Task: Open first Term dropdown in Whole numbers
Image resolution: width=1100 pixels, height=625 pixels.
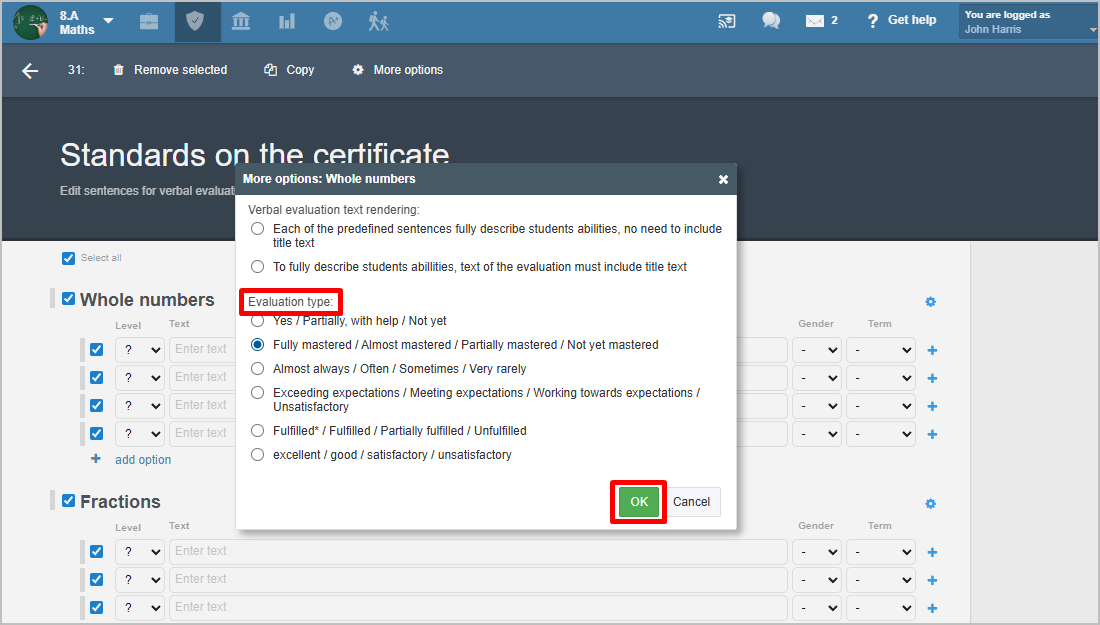Action: [880, 350]
